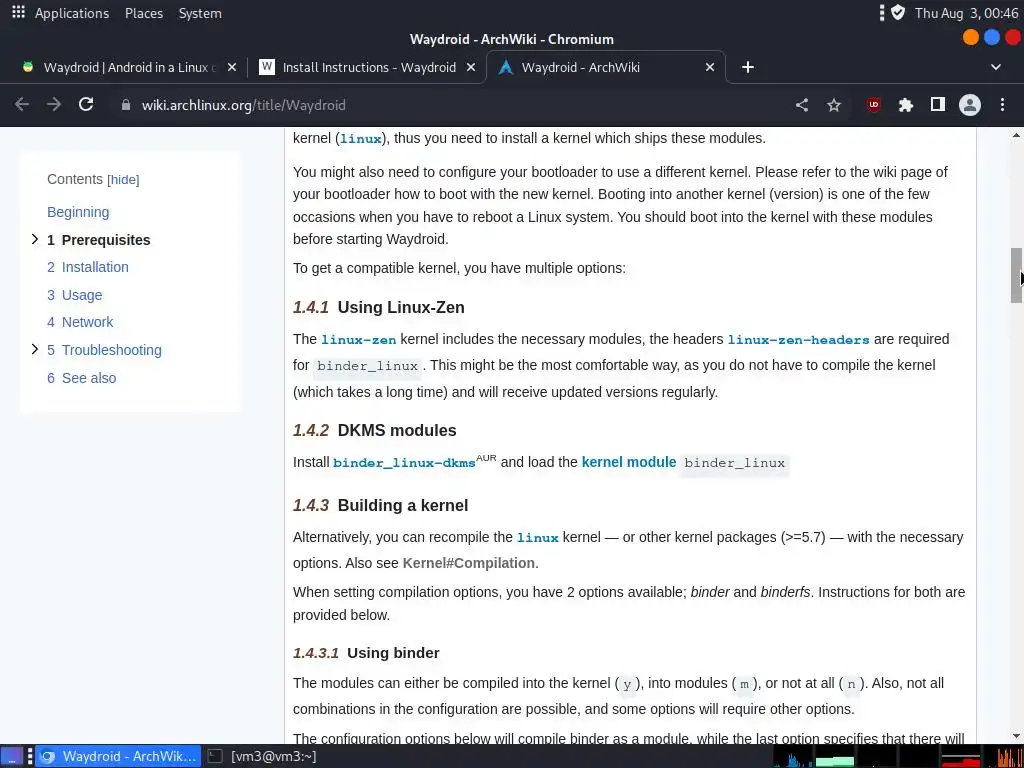This screenshot has width=1024, height=768.
Task: Hide the Contents table
Action: [x=123, y=180]
